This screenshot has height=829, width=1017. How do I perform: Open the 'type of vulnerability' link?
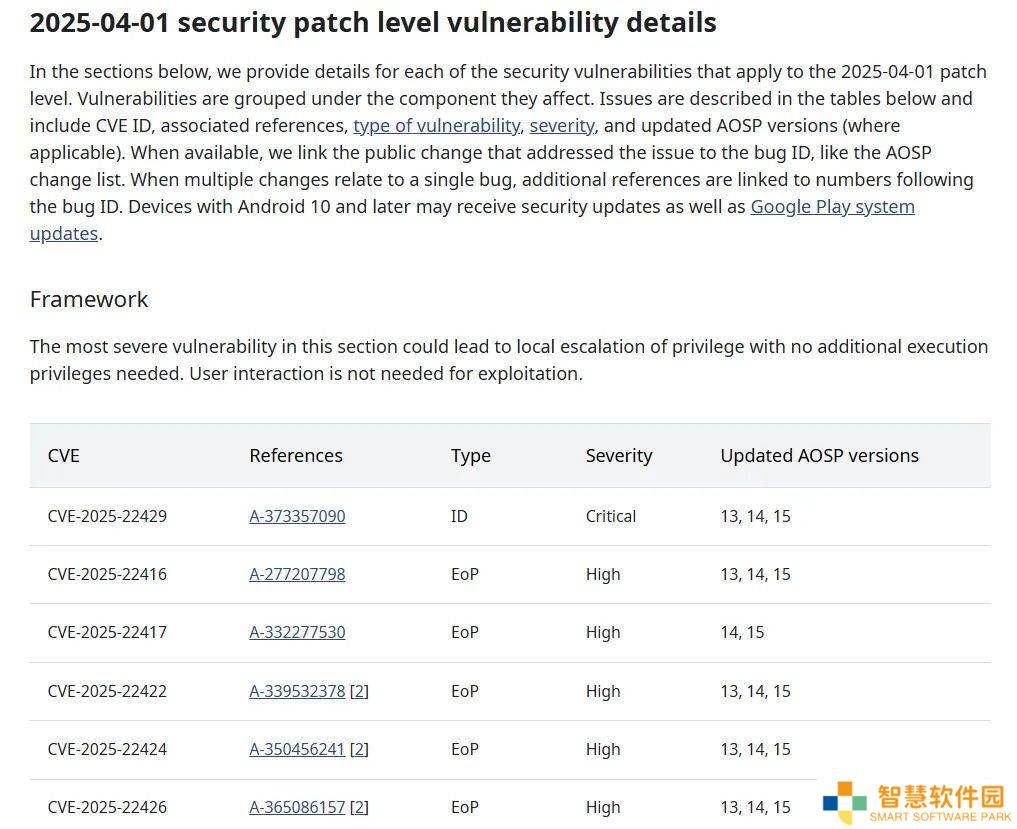click(437, 126)
